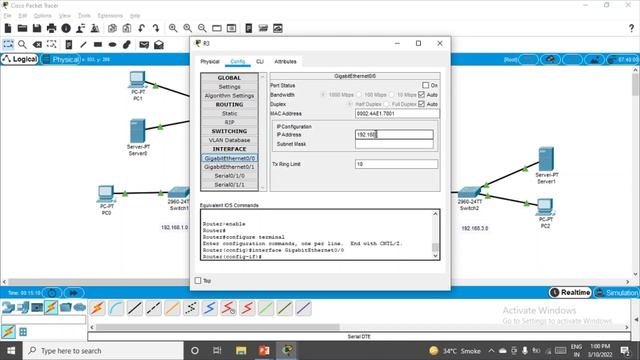Open VLAN Database settings
This screenshot has width=640, height=360.
[229, 140]
